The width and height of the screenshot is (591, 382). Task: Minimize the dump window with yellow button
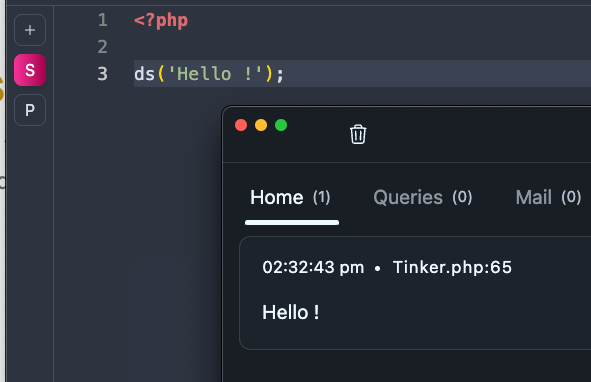click(261, 125)
